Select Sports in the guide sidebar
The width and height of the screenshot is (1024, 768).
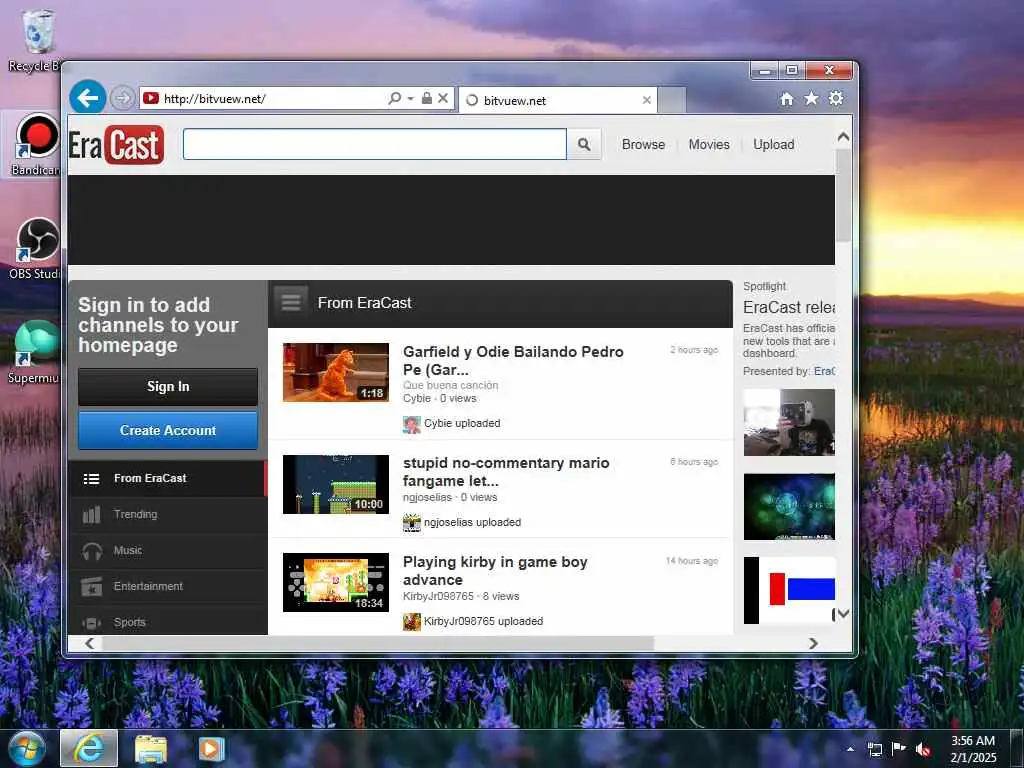(167, 622)
